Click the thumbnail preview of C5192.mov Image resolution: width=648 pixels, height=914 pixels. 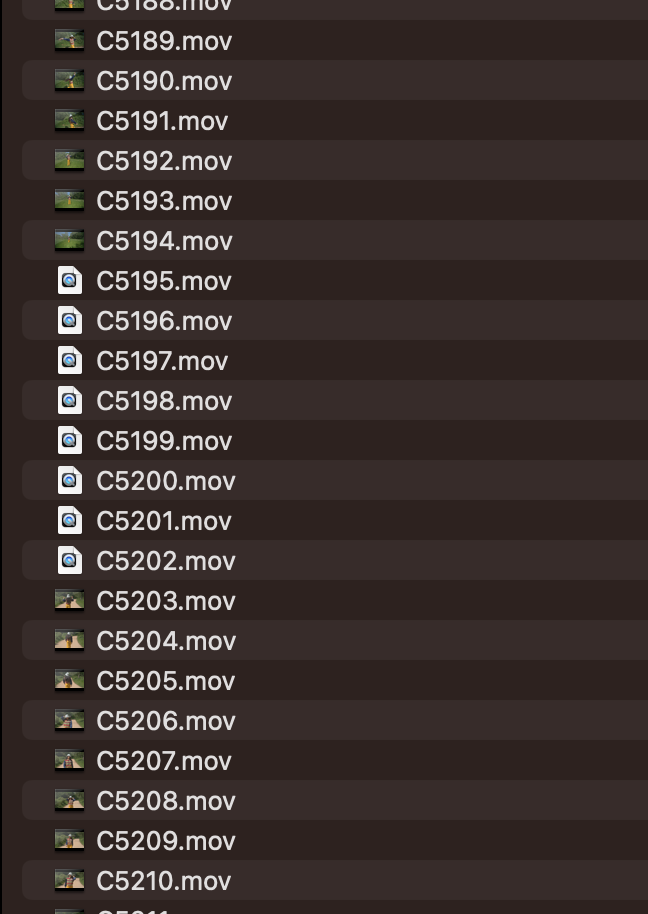69,160
